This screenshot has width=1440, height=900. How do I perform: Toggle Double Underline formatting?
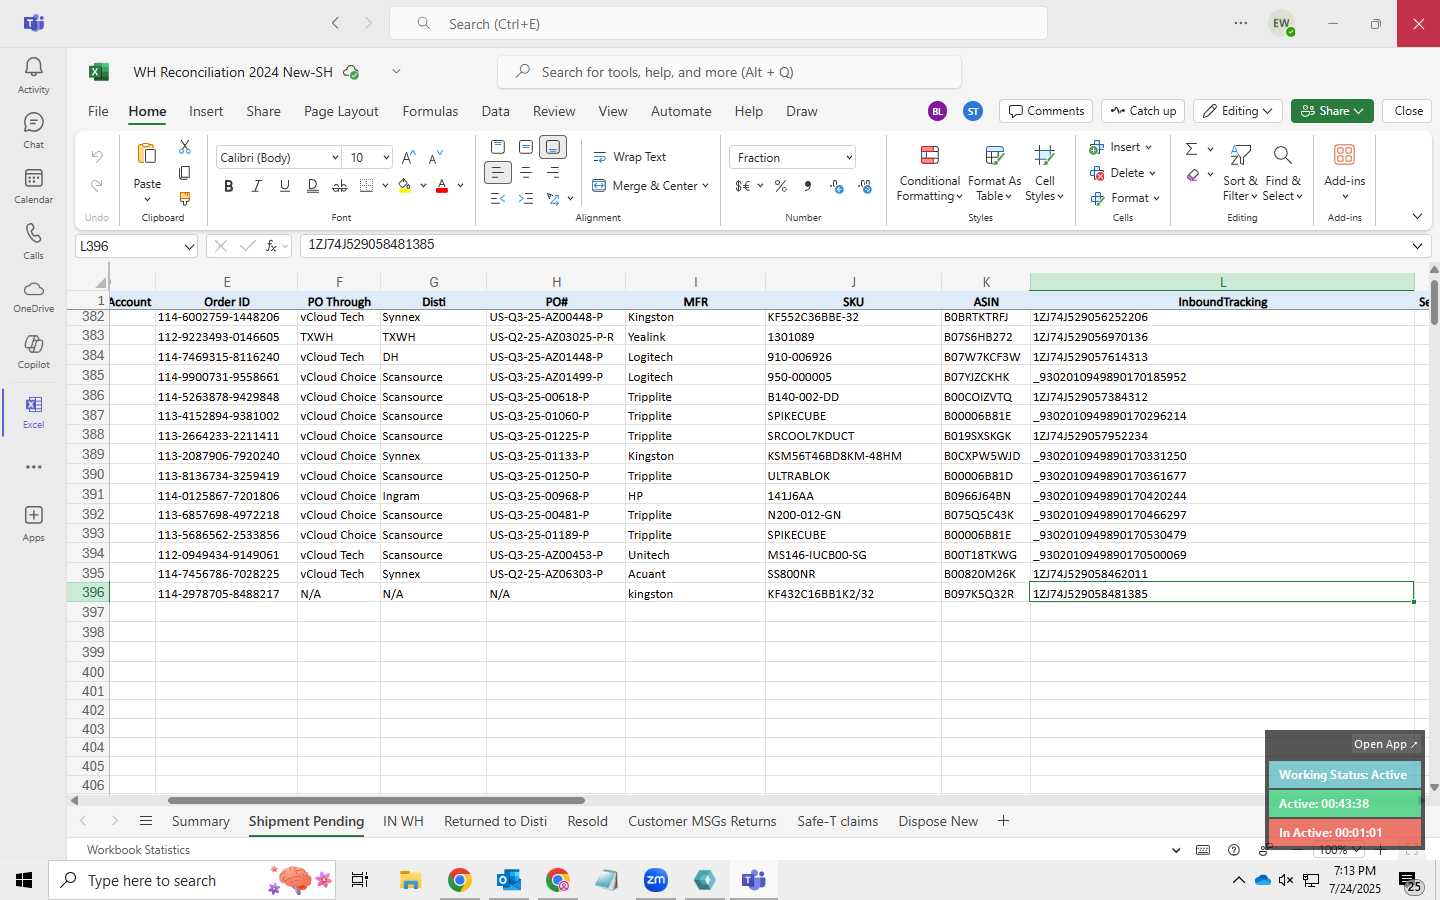point(313,186)
